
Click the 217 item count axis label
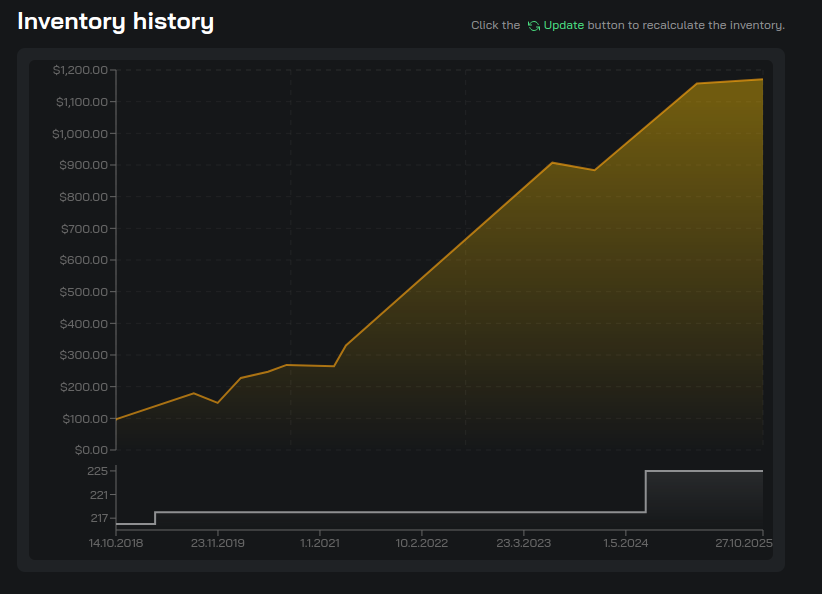click(97, 518)
